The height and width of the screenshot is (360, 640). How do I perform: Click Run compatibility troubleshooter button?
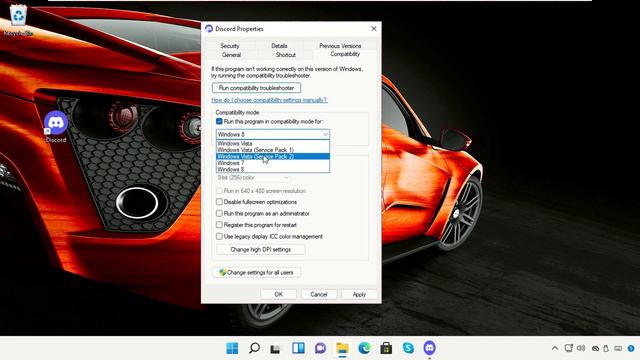point(256,88)
